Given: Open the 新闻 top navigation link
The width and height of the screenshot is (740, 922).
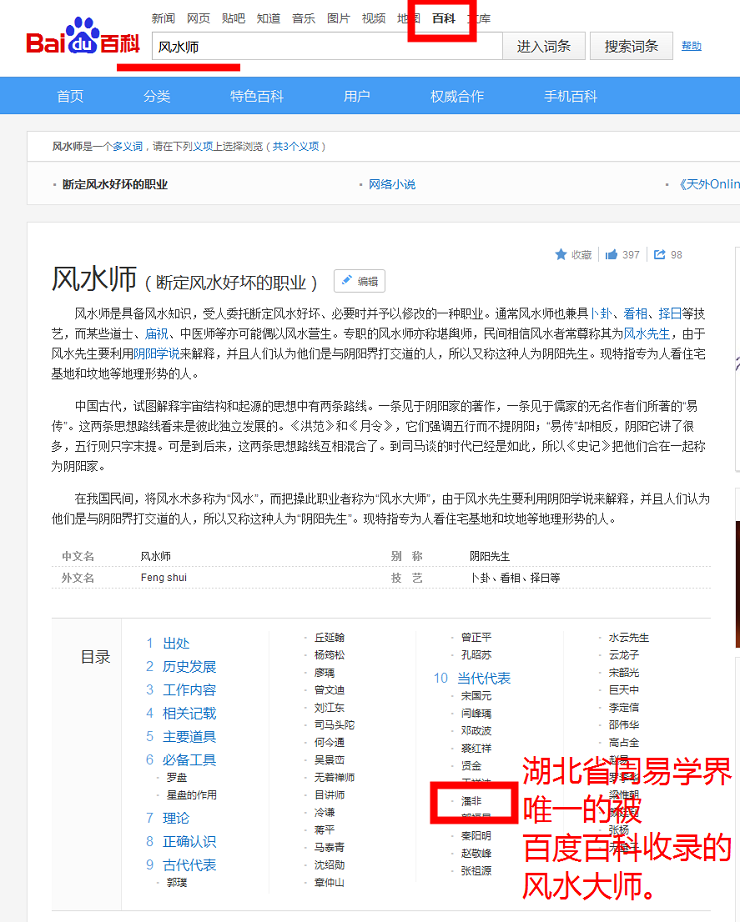Looking at the screenshot, I should (163, 18).
